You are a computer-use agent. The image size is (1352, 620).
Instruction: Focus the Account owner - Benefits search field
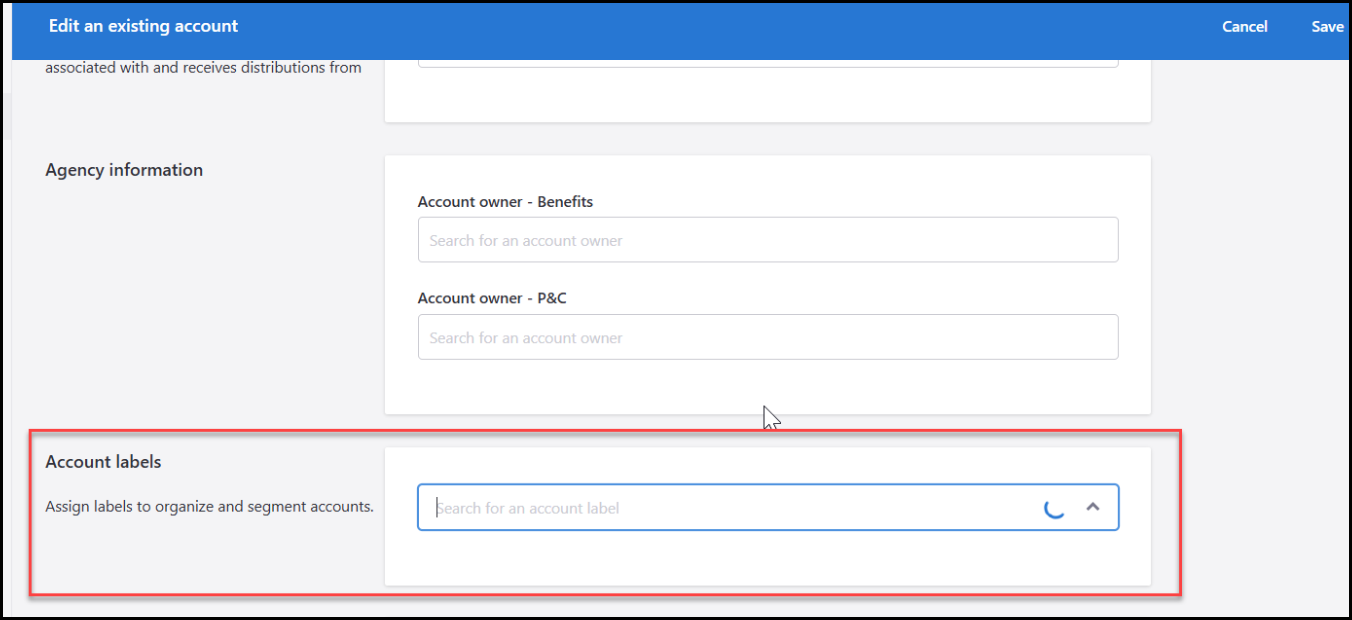[768, 240]
